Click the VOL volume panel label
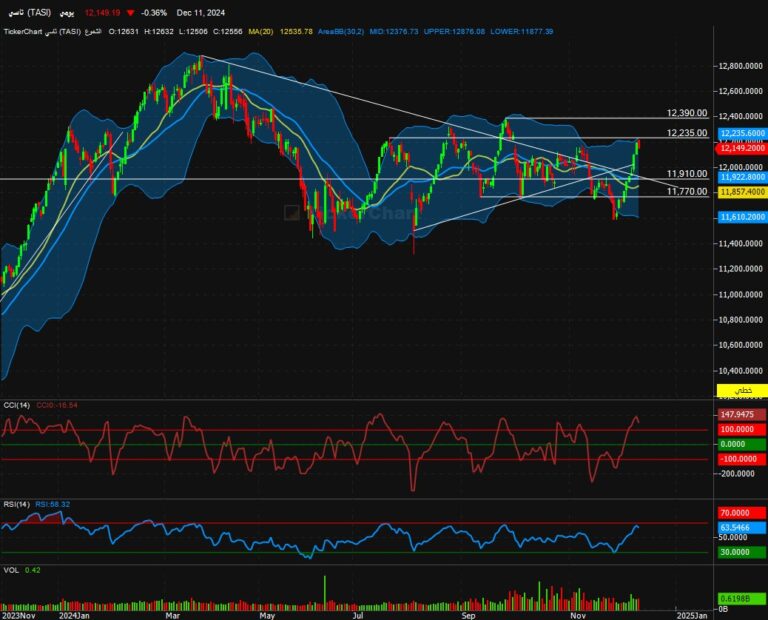This screenshot has height=620, width=768. pos(11,570)
